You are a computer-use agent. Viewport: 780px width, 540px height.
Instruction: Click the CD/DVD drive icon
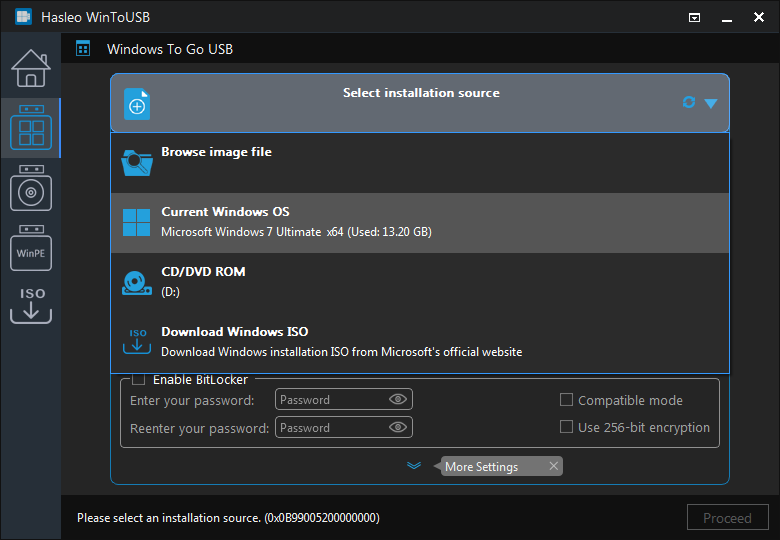137,282
